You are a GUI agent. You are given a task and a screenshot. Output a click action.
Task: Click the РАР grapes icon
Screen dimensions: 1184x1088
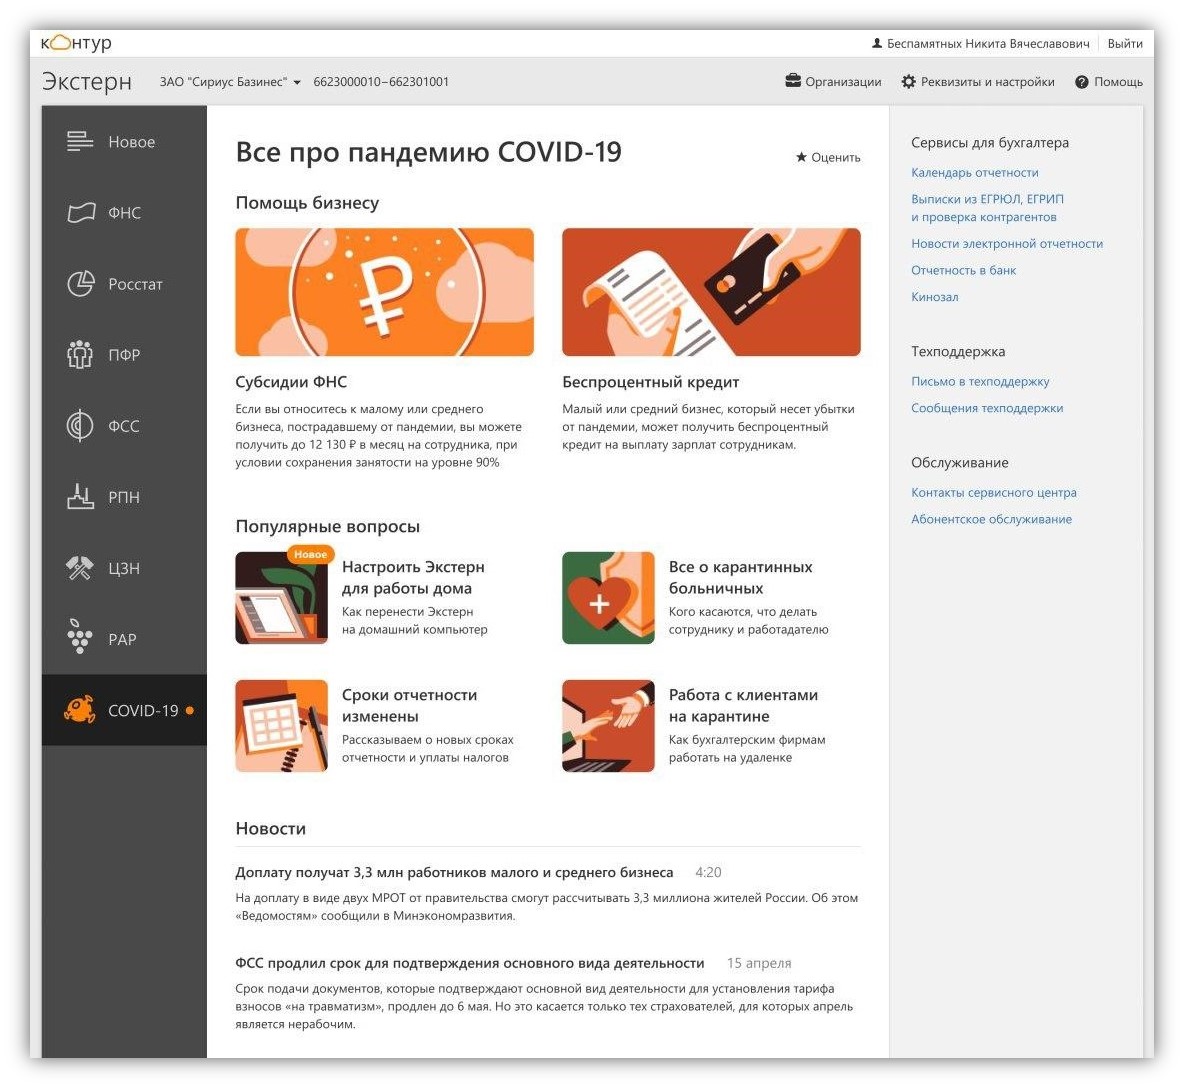(x=80, y=636)
